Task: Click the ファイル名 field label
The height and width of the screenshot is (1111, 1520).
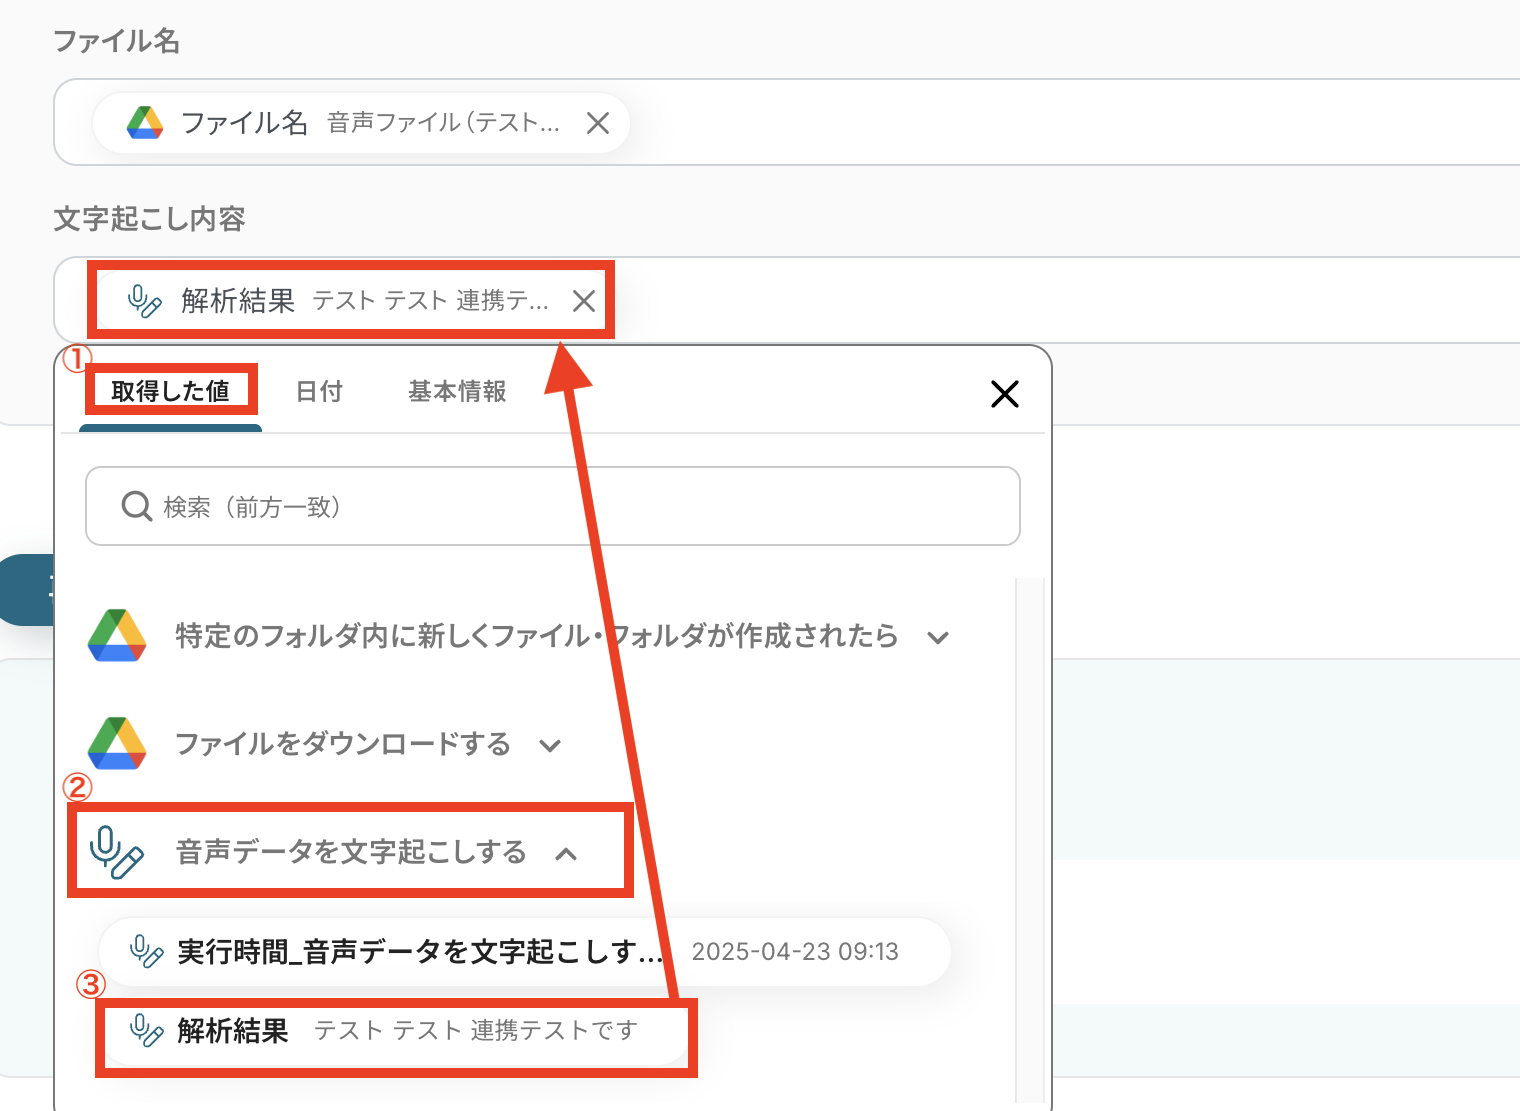Action: pos(116,40)
